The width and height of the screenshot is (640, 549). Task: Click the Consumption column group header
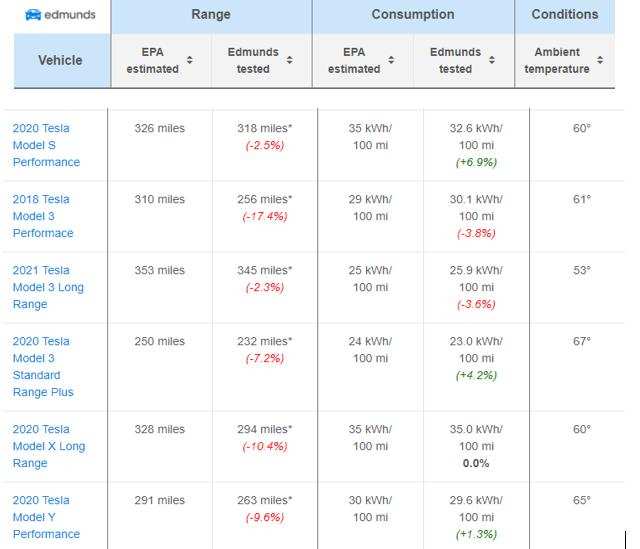point(412,15)
